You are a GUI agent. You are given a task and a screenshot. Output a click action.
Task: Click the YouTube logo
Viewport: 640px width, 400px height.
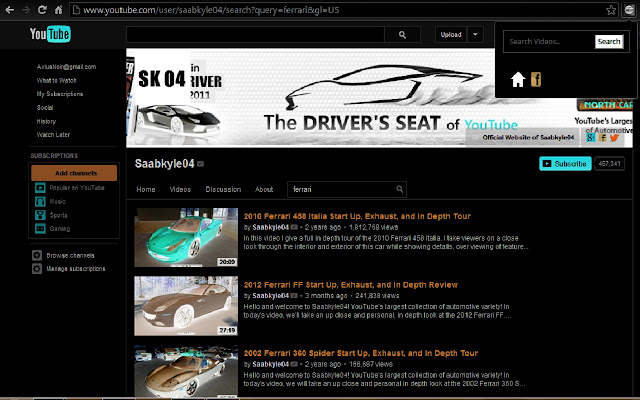tap(50, 34)
